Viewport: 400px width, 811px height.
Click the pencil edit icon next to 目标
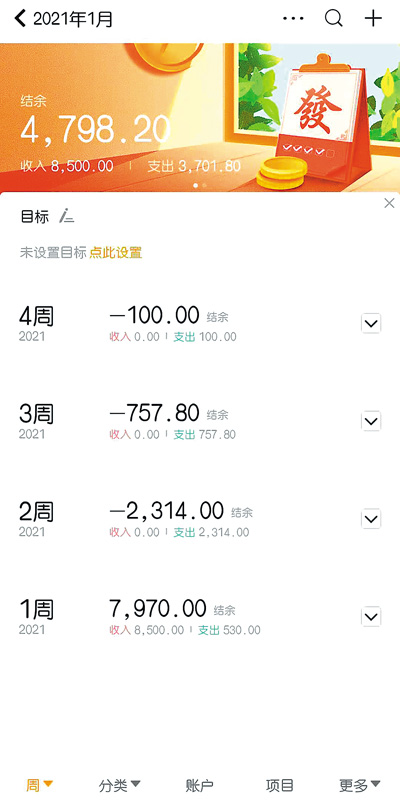click(x=66, y=216)
